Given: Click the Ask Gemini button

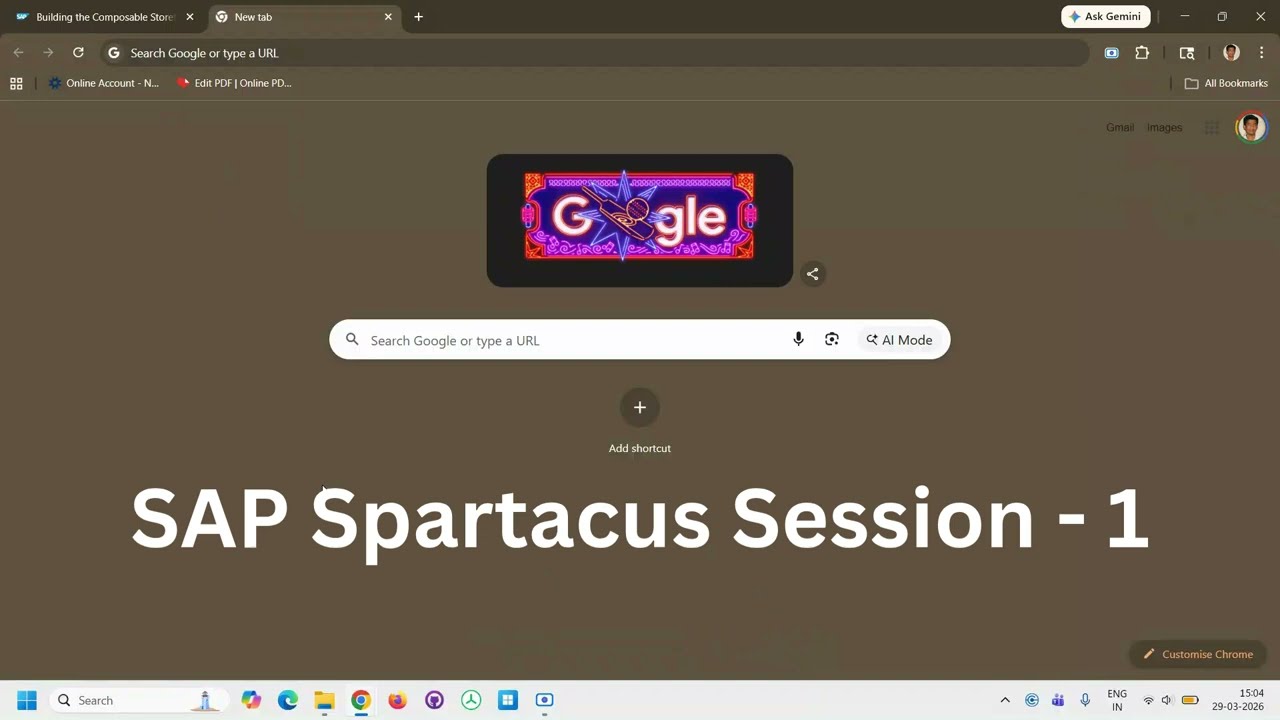Looking at the screenshot, I should click(1106, 17).
